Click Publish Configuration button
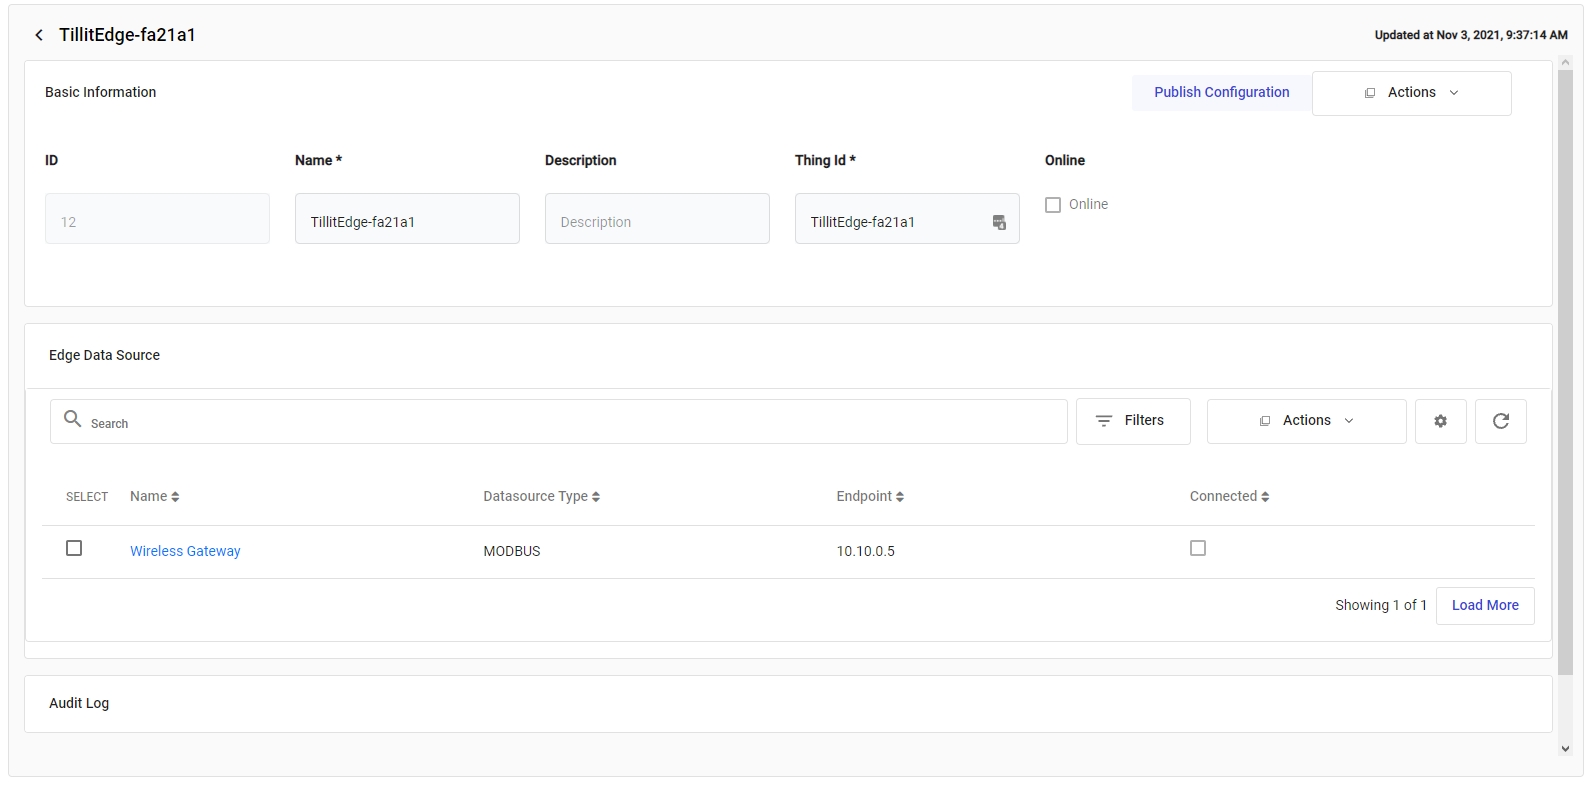The image size is (1589, 785). (x=1221, y=92)
